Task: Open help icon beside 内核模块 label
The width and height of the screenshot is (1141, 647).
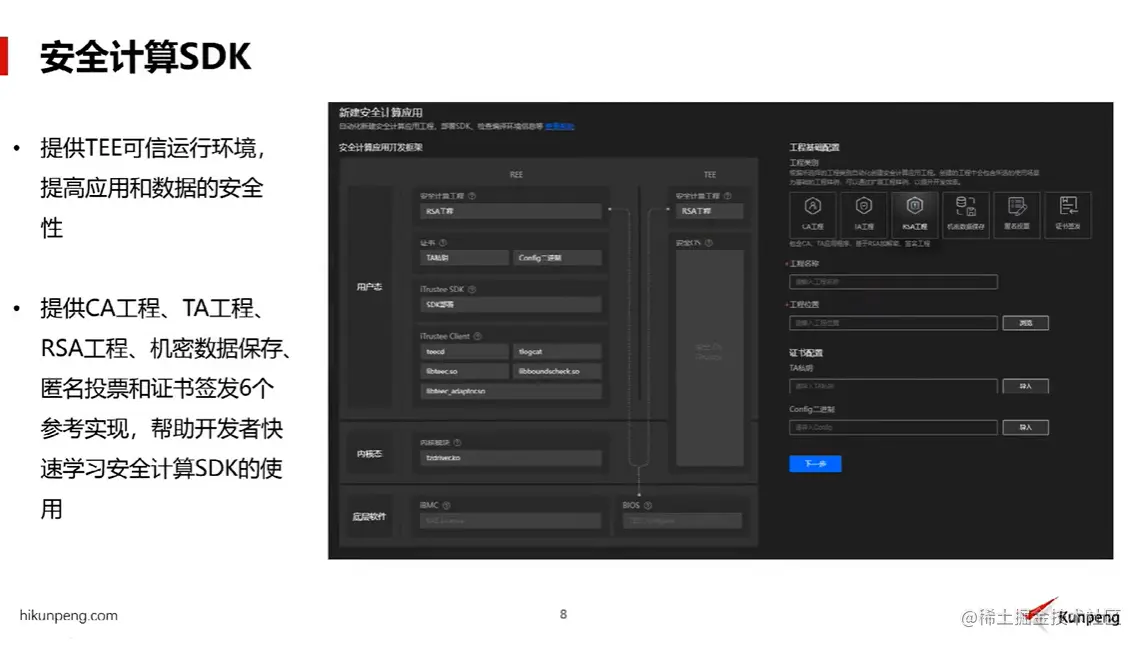Action: click(457, 442)
